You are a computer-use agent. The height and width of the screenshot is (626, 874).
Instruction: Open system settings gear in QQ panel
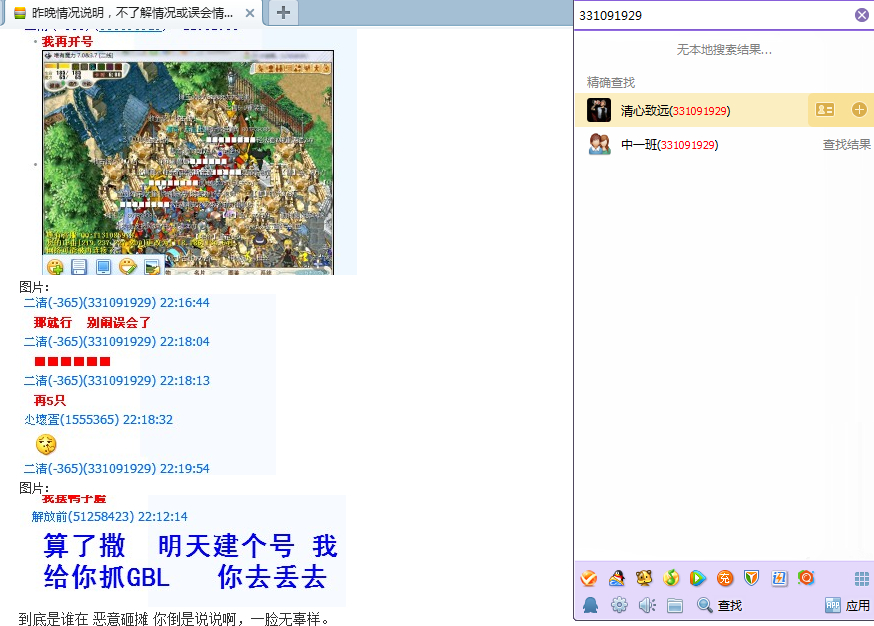[619, 605]
